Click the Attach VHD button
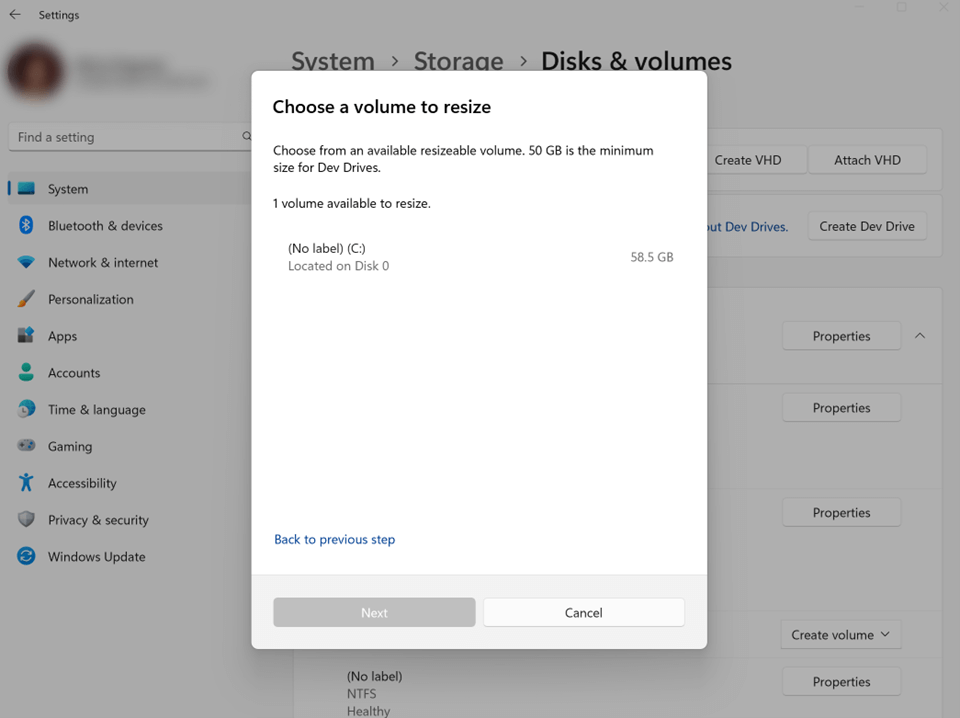The width and height of the screenshot is (960, 718). [x=866, y=159]
